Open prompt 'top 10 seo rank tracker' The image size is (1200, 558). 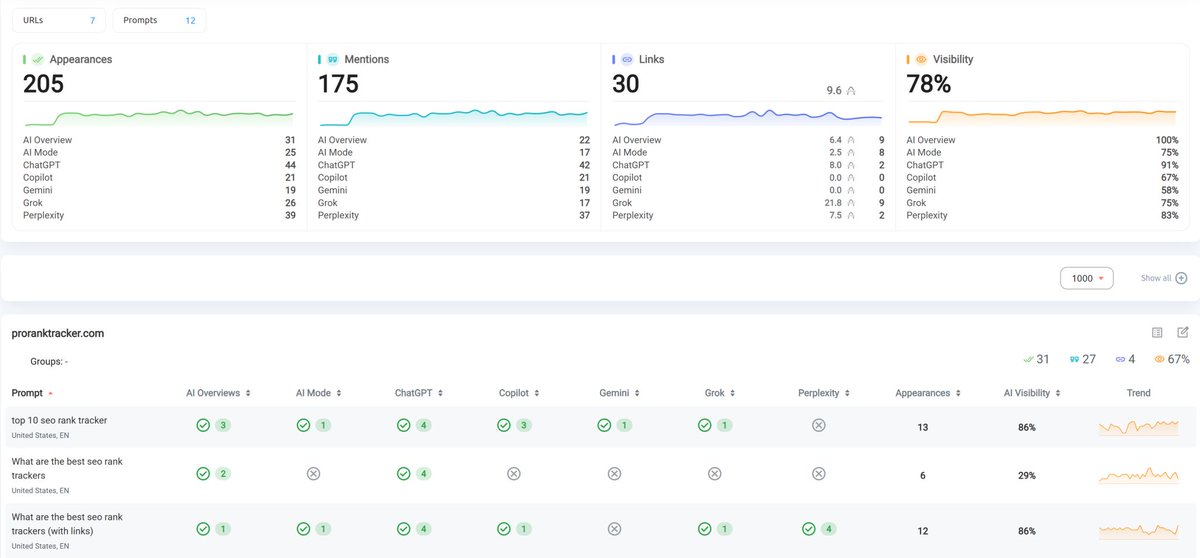tap(59, 420)
